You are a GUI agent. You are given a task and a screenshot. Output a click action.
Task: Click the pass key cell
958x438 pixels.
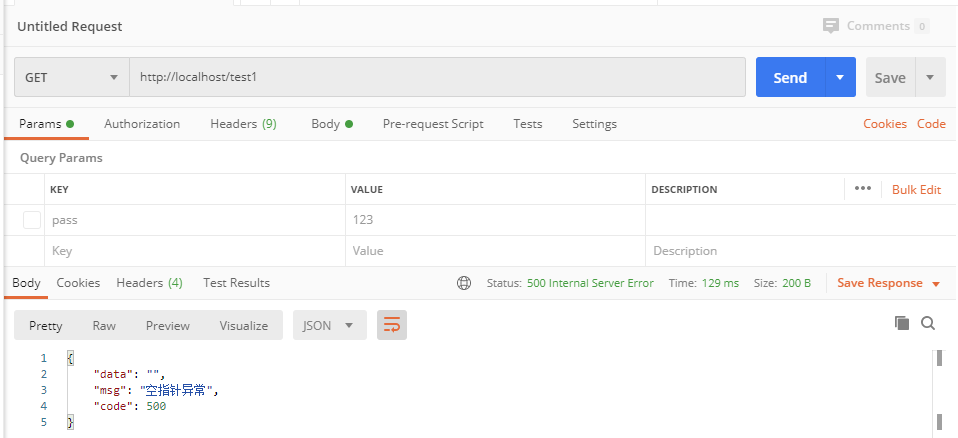[195, 220]
